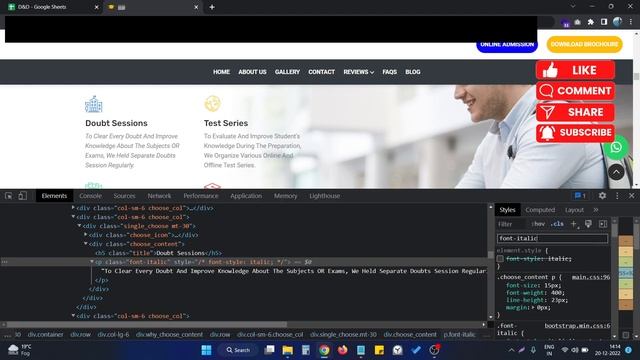Open the main.css:96 source link
640x360 pixels.
click(x=591, y=277)
